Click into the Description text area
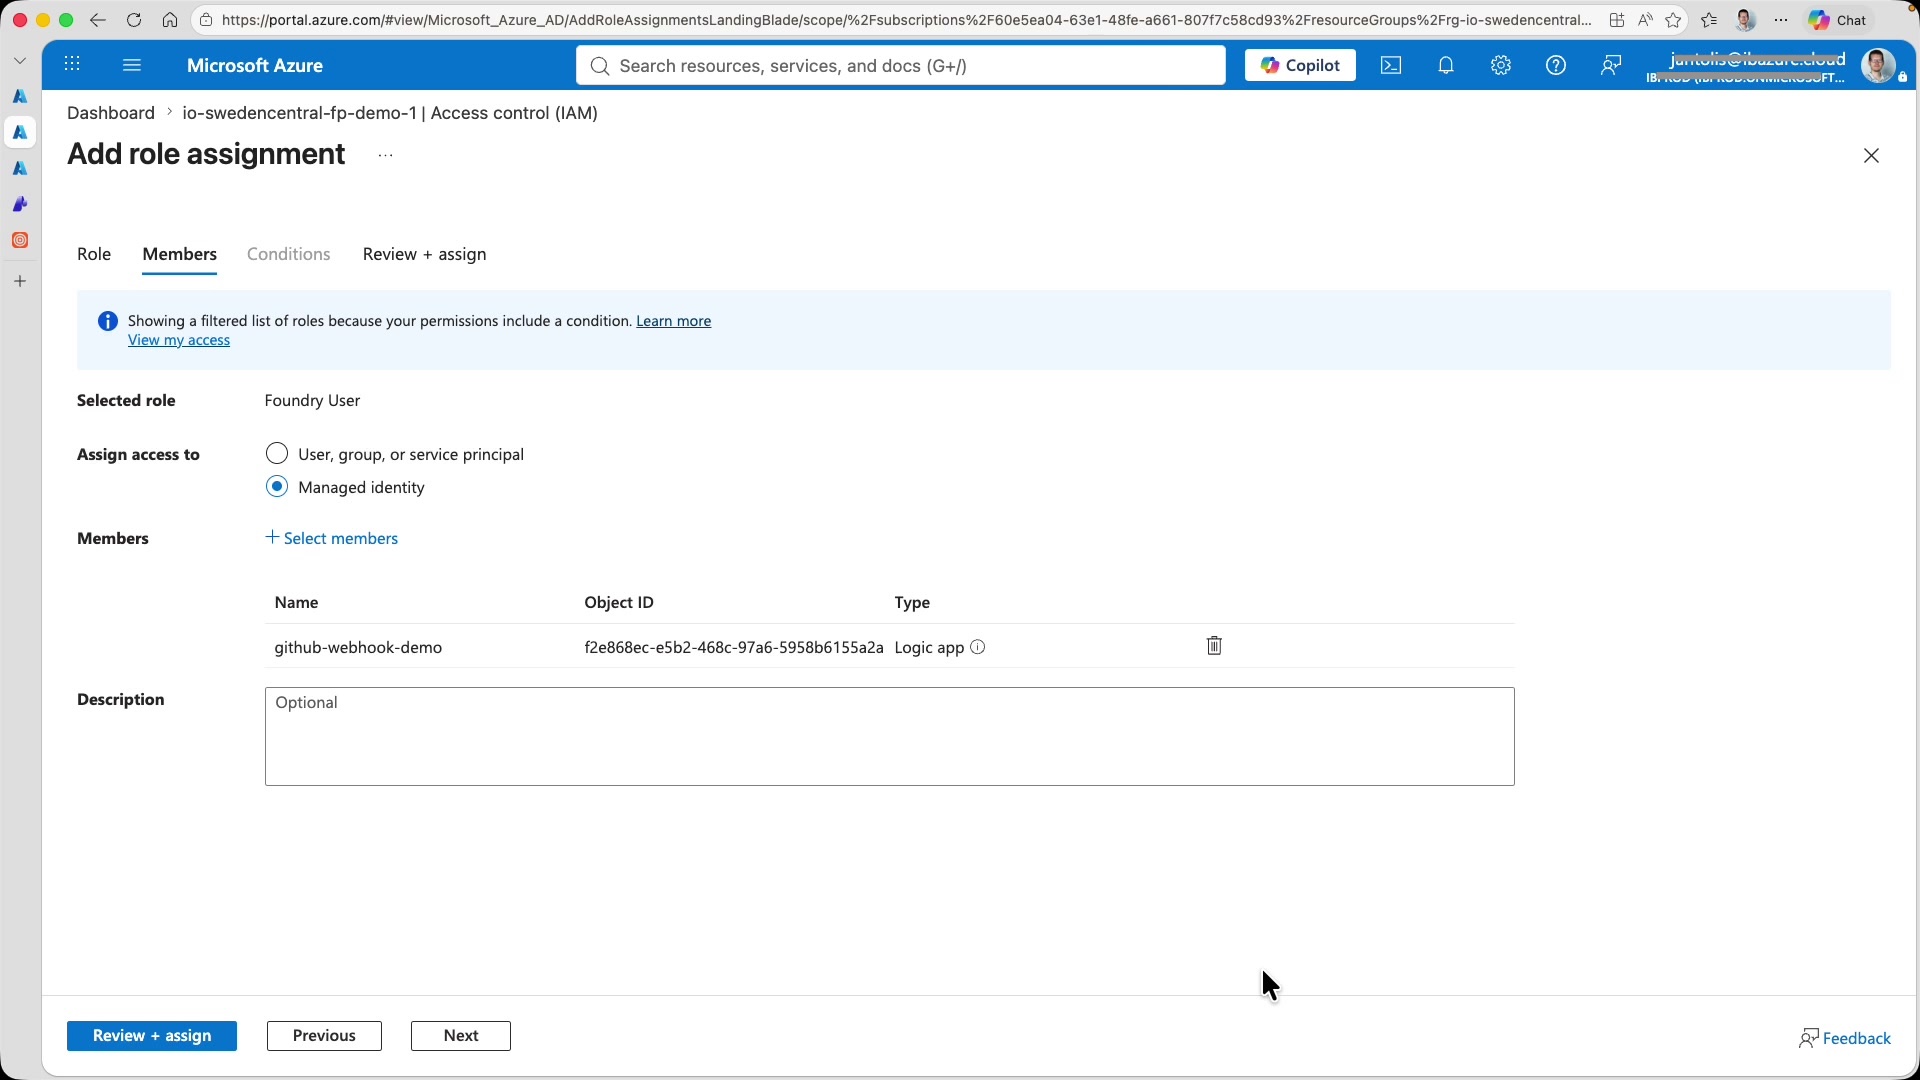 pyautogui.click(x=890, y=736)
